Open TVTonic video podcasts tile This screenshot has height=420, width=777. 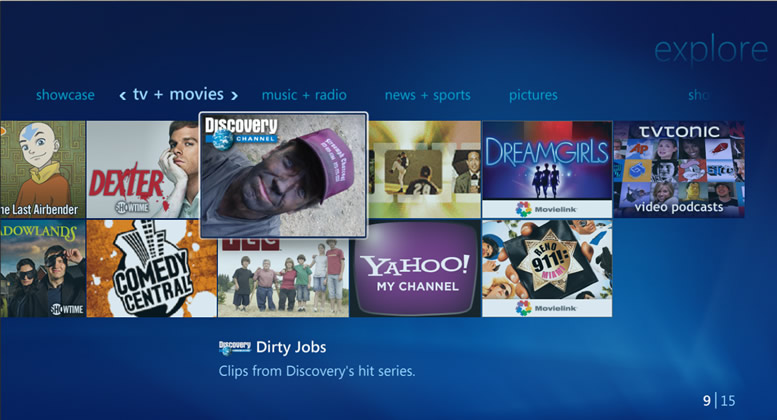pos(678,169)
